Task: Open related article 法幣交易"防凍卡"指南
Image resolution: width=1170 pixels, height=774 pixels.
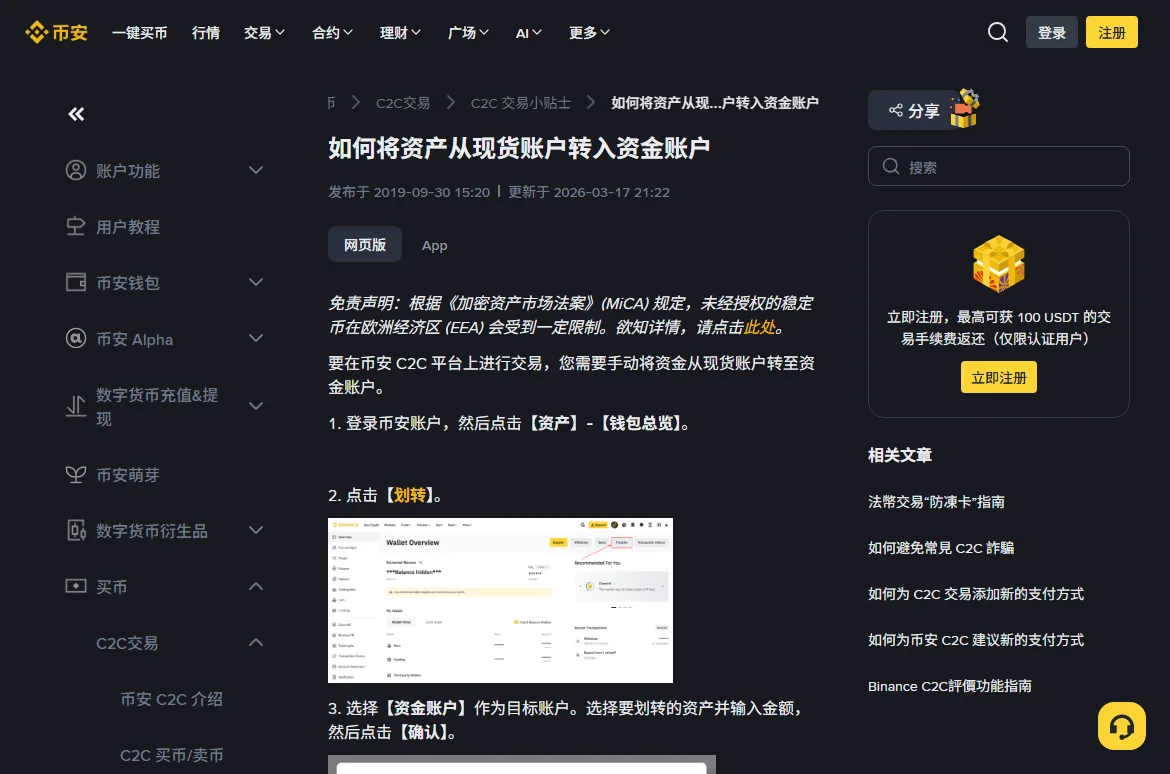Action: (936, 502)
